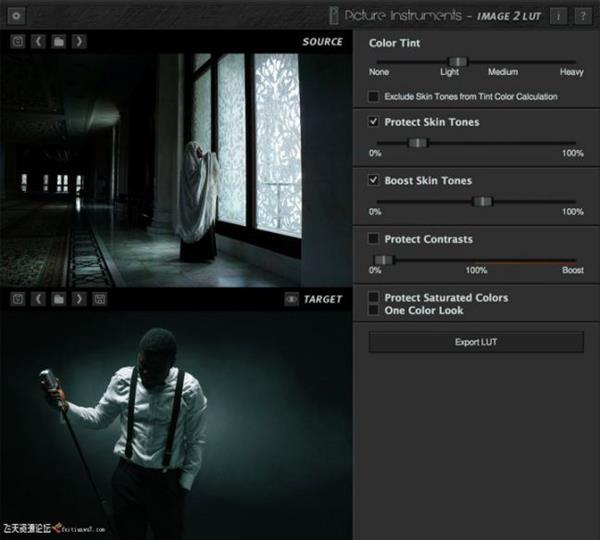Click the info button in the header
The image size is (600, 540).
558,16
